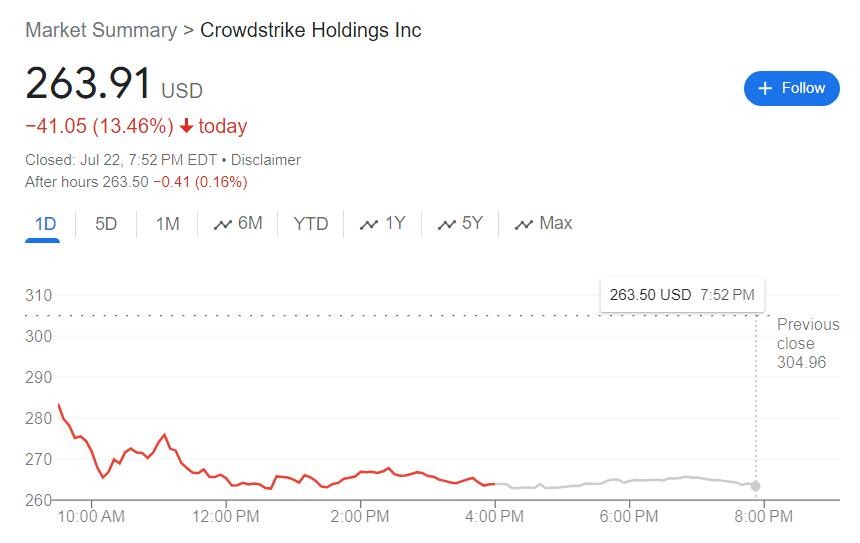Click the Crowdstrike Holdings Inc title
Image resolution: width=860 pixels, height=543 pixels.
click(311, 30)
